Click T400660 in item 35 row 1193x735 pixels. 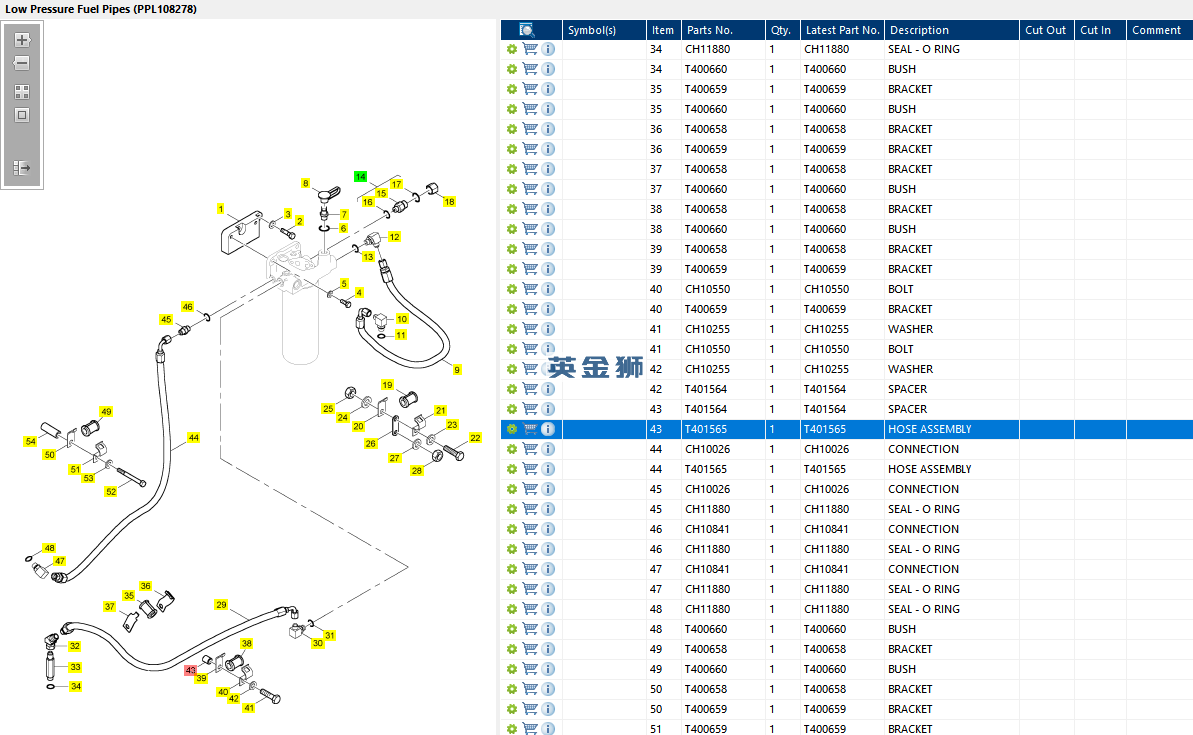[706, 109]
